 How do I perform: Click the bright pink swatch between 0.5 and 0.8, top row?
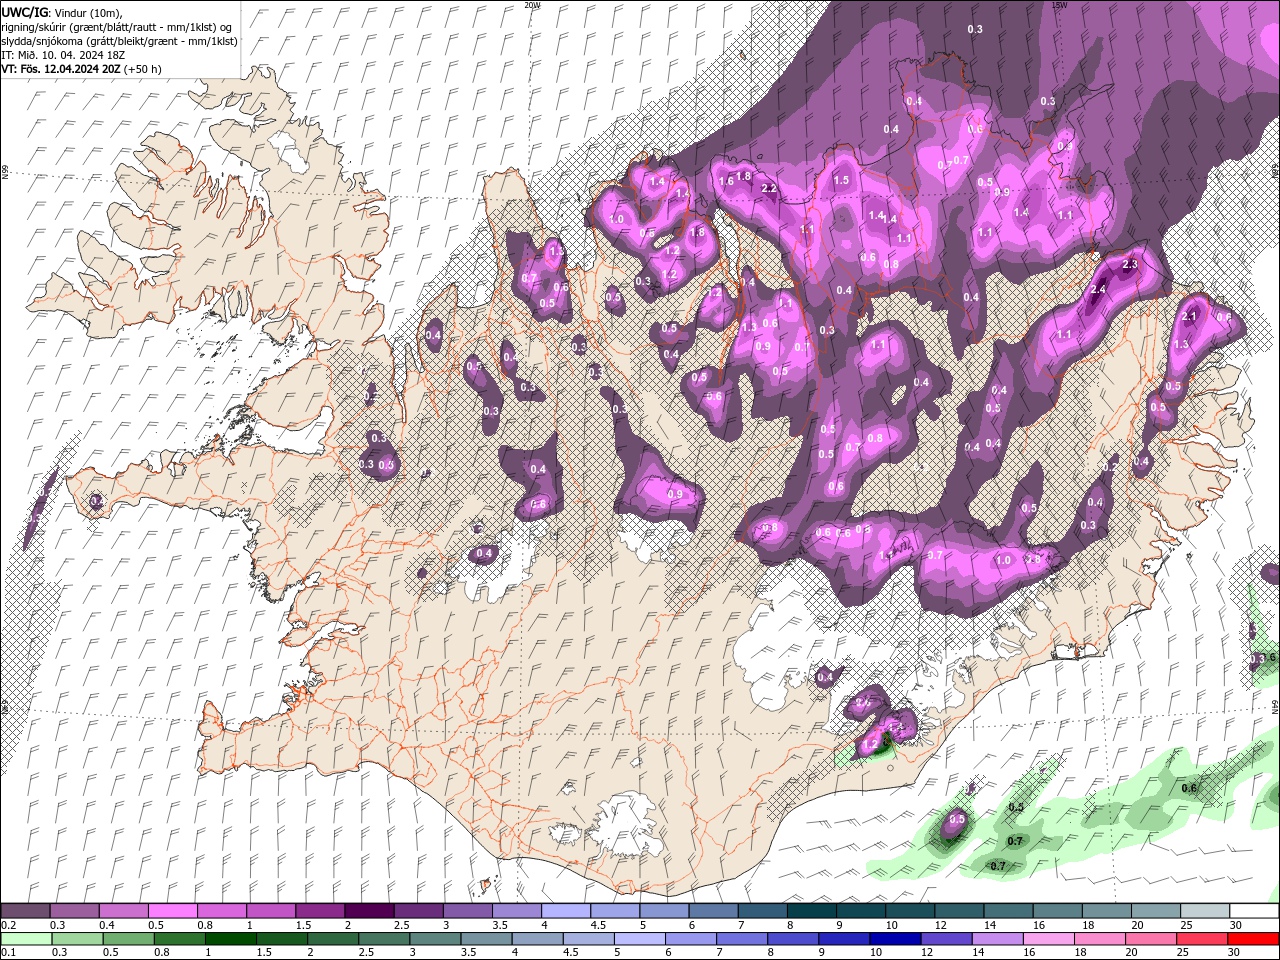172,911
